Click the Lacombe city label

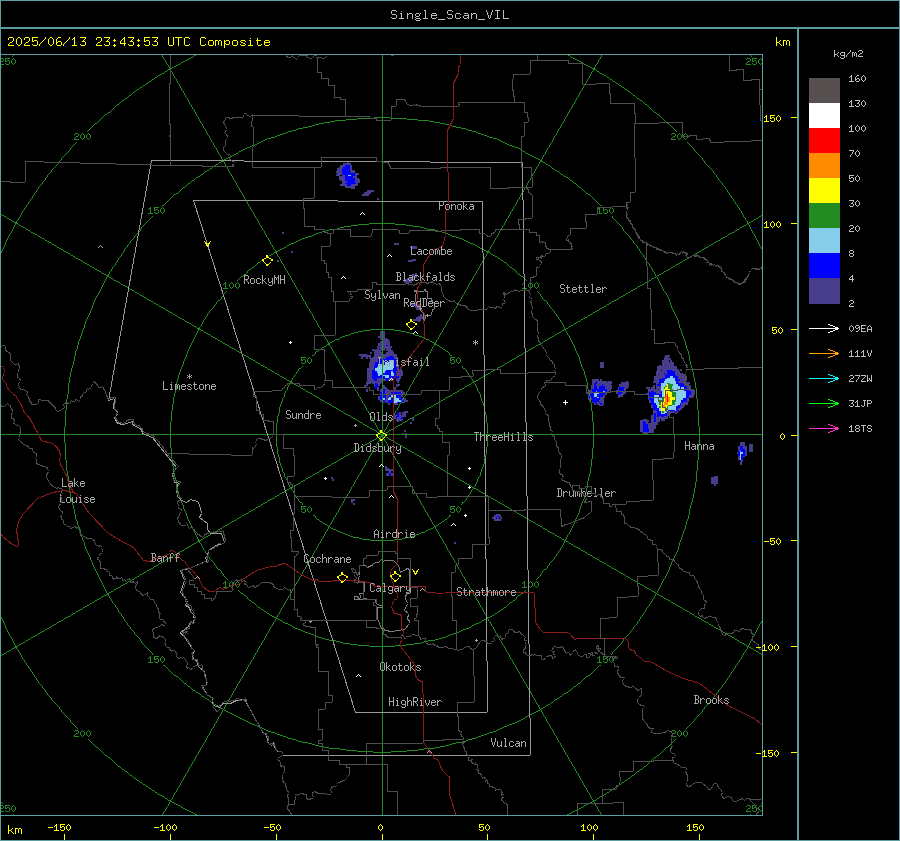click(431, 251)
